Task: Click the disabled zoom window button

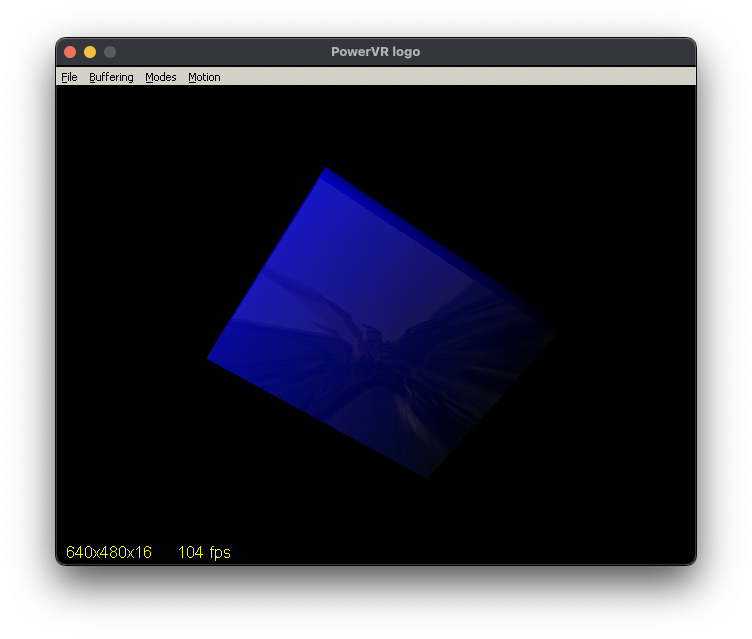Action: point(110,52)
